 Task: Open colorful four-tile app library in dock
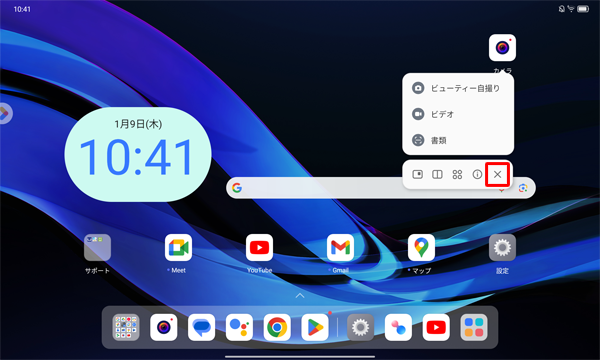pos(474,327)
